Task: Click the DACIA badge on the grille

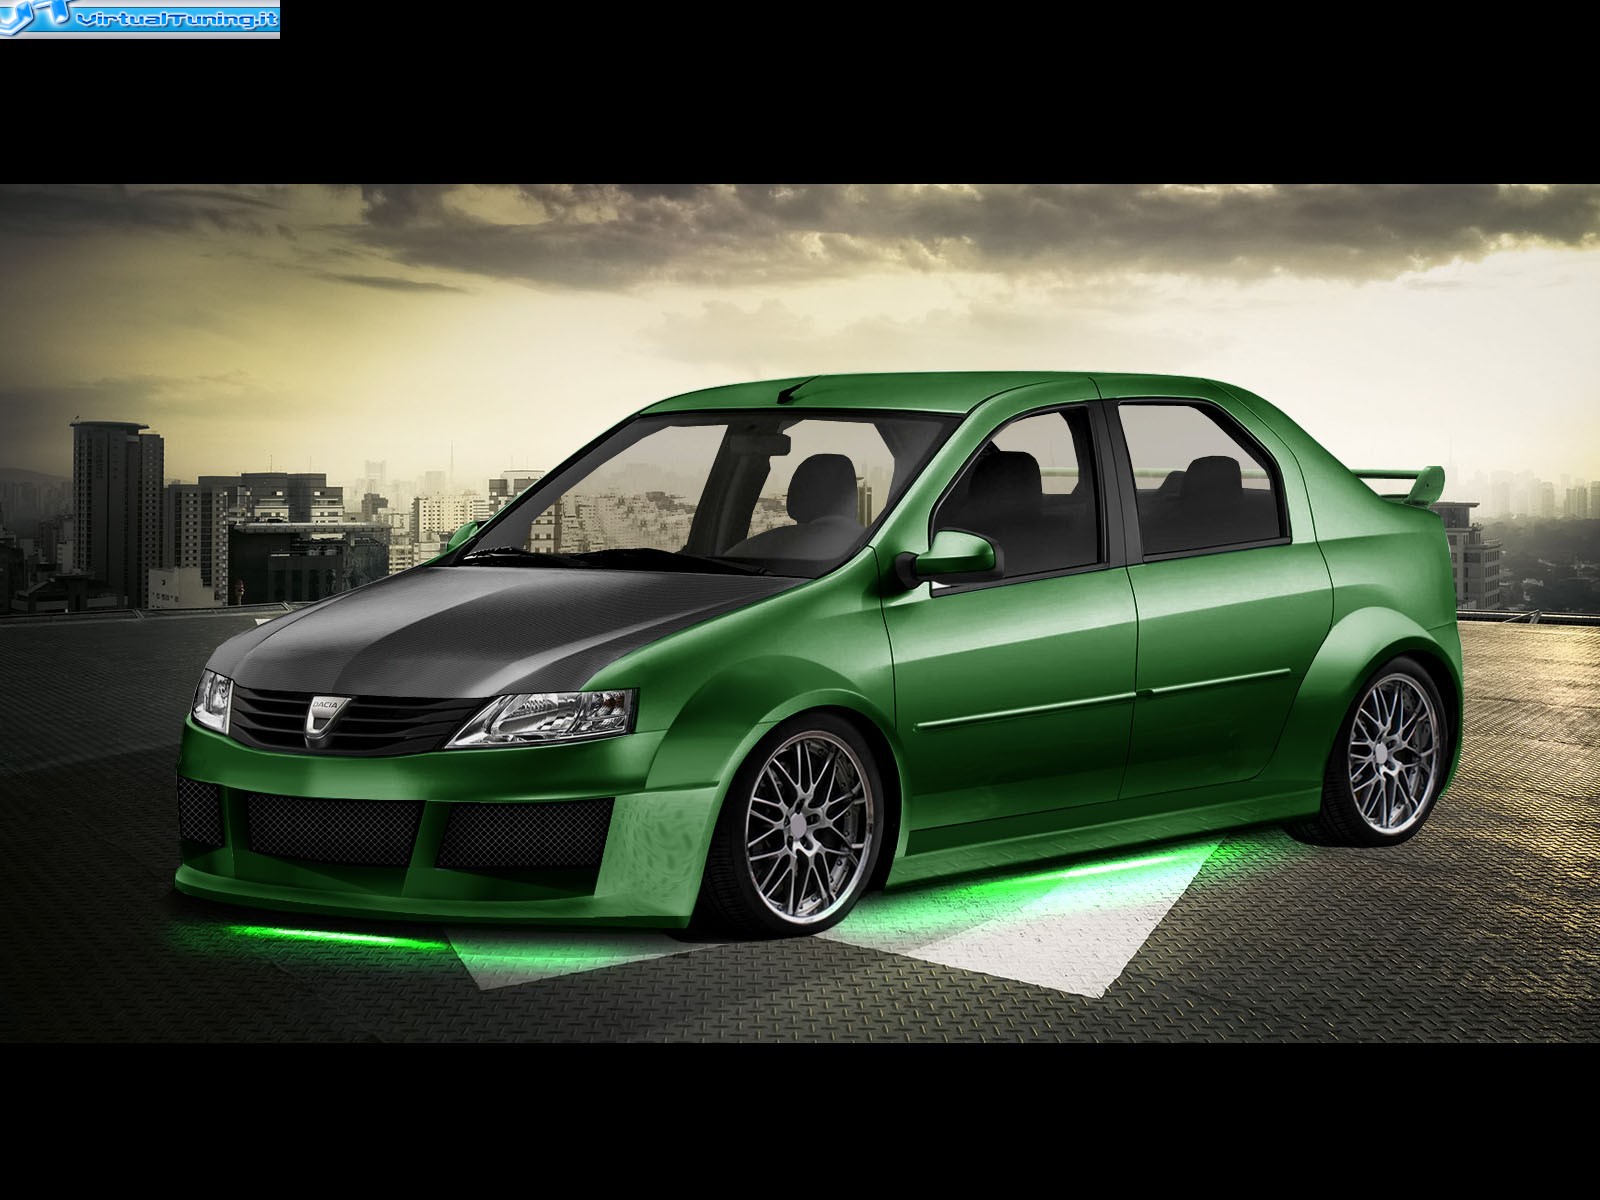Action: (x=326, y=717)
